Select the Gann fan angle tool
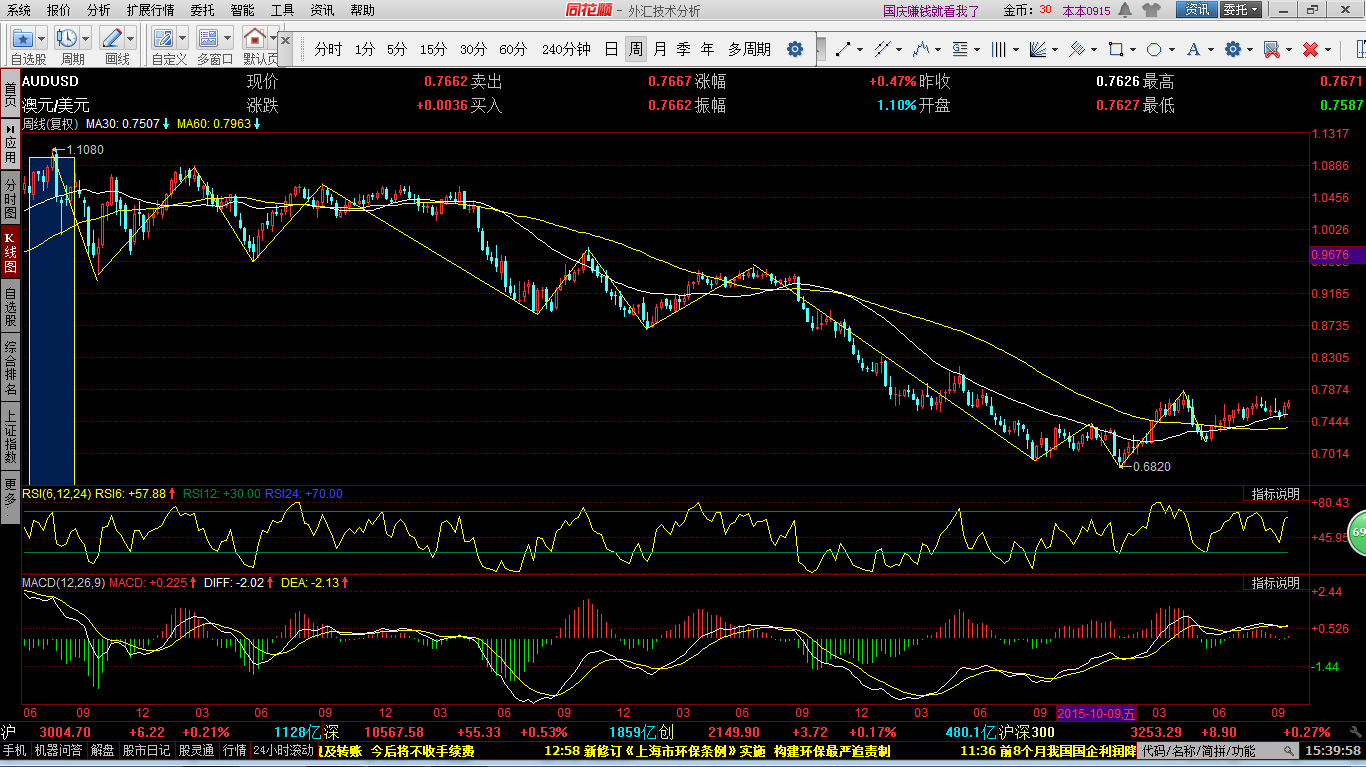1366x767 pixels. point(1038,49)
